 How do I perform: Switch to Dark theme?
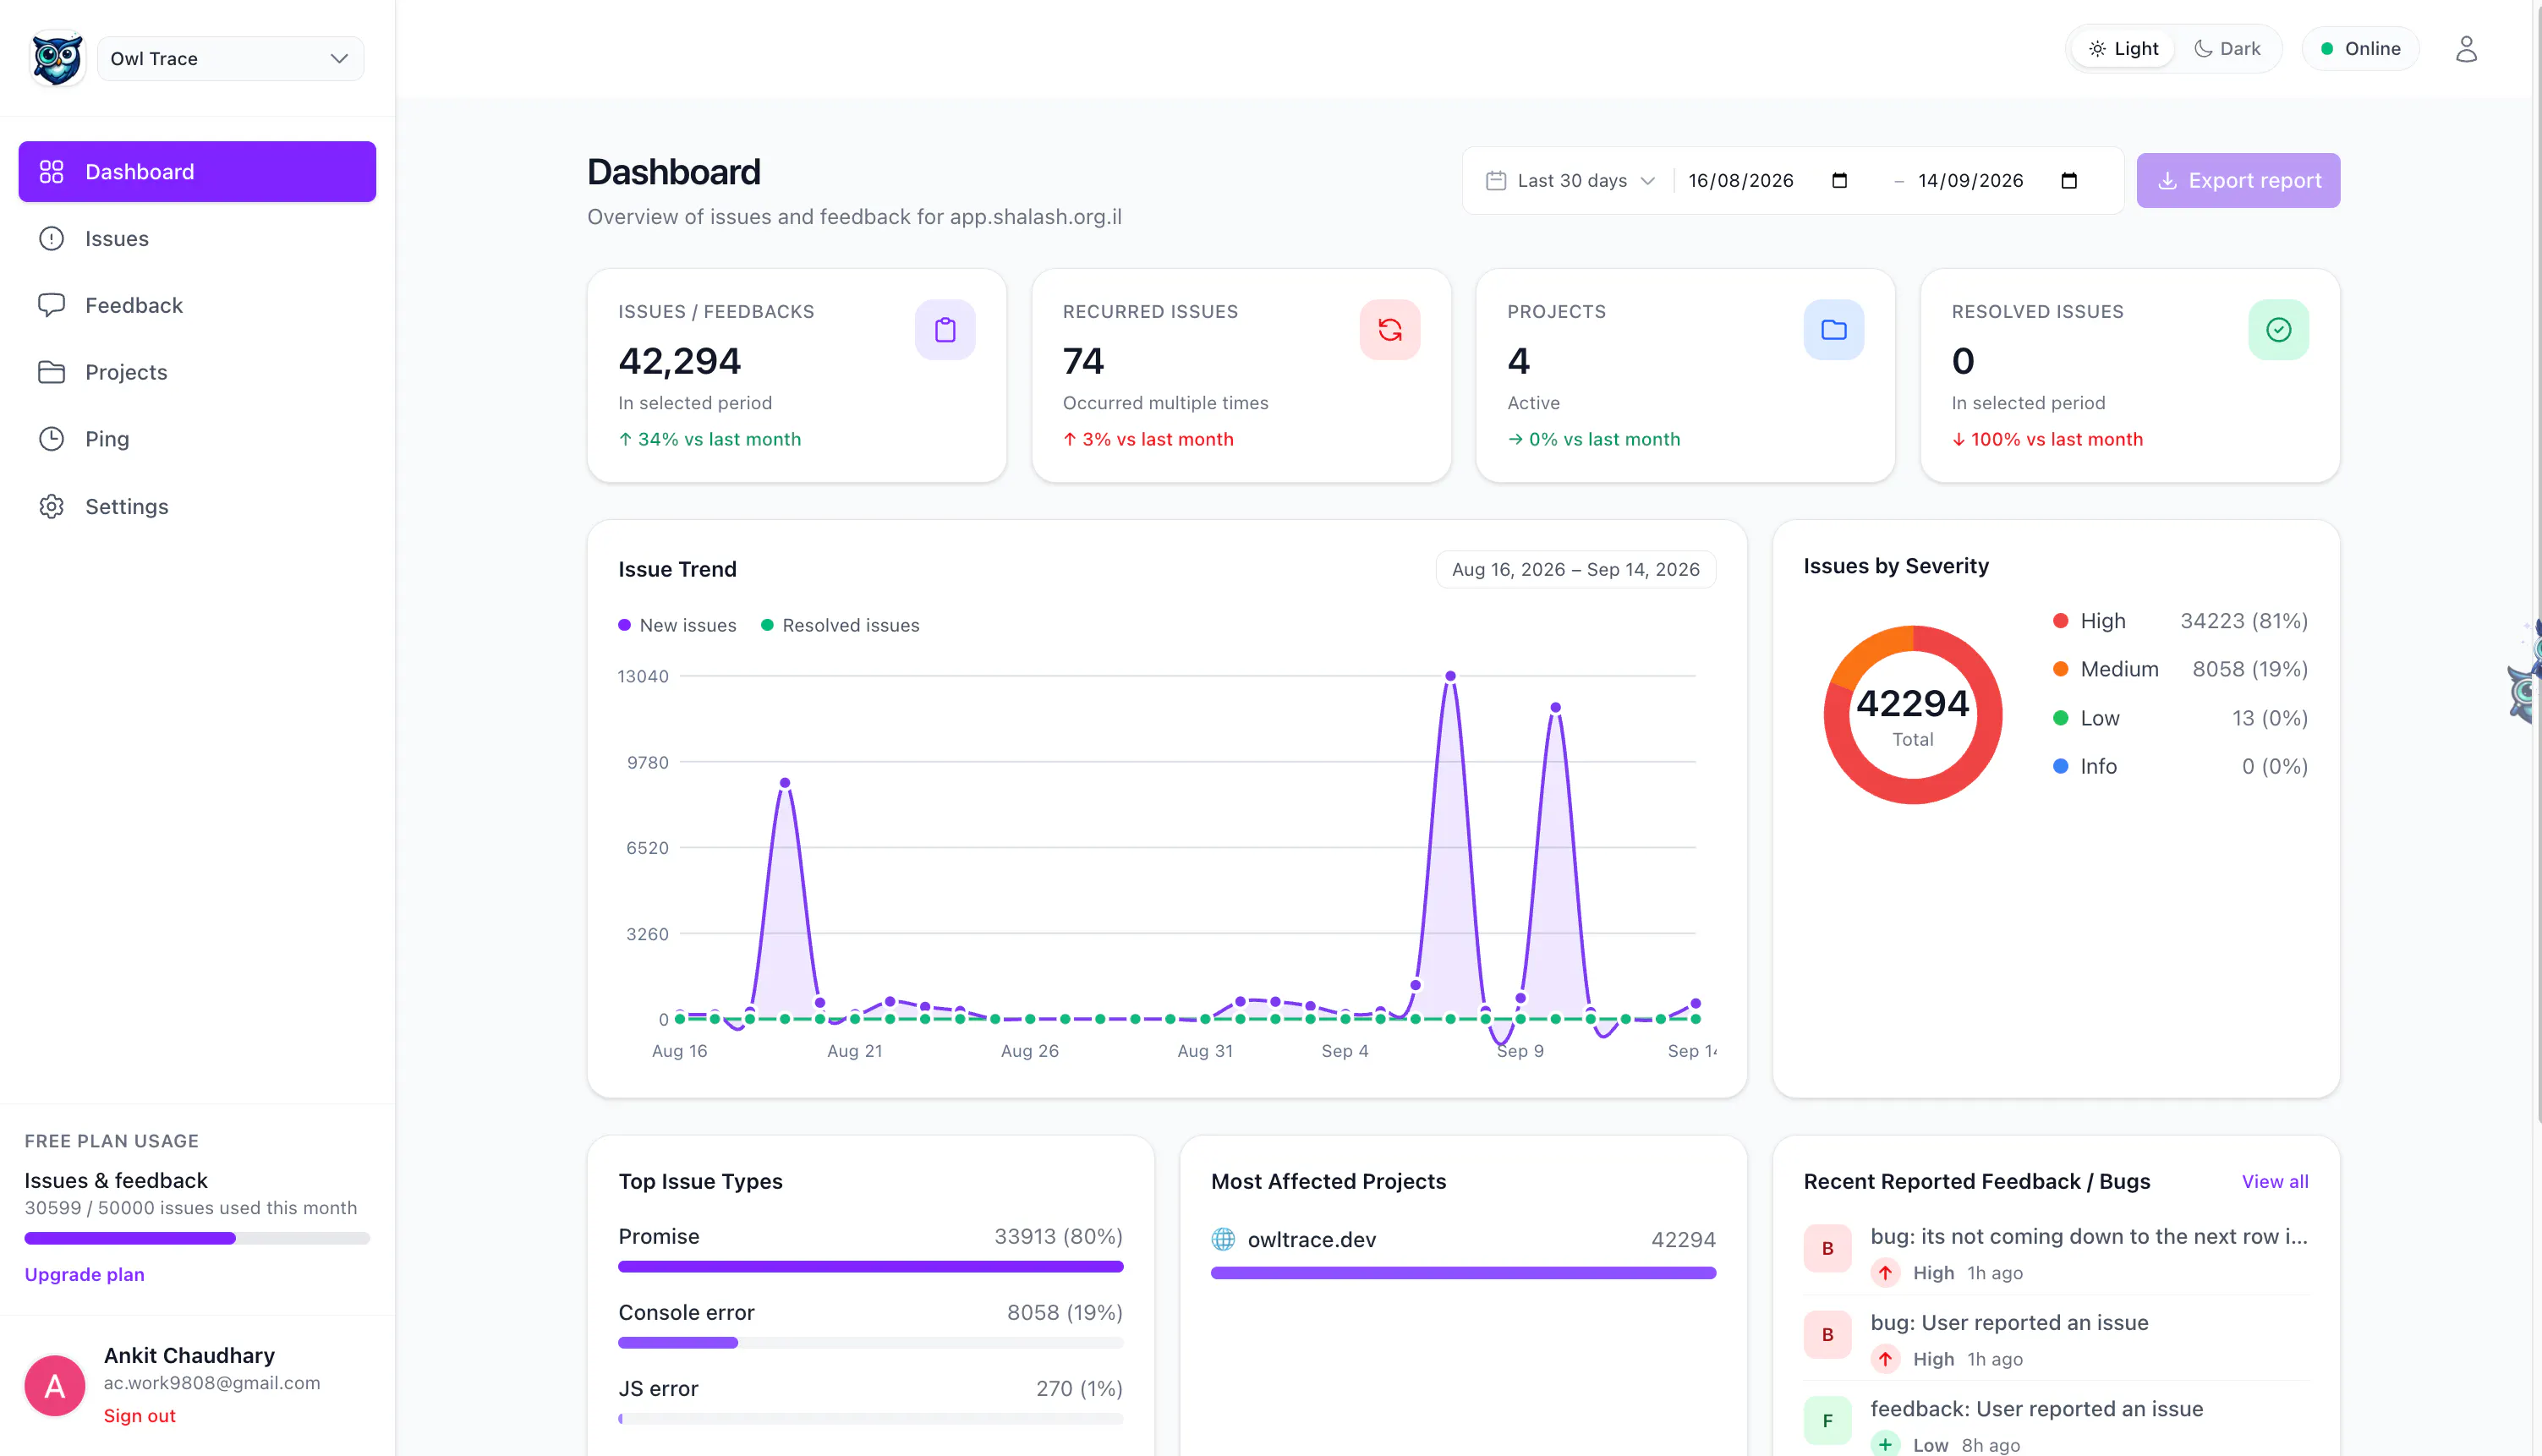2227,49
